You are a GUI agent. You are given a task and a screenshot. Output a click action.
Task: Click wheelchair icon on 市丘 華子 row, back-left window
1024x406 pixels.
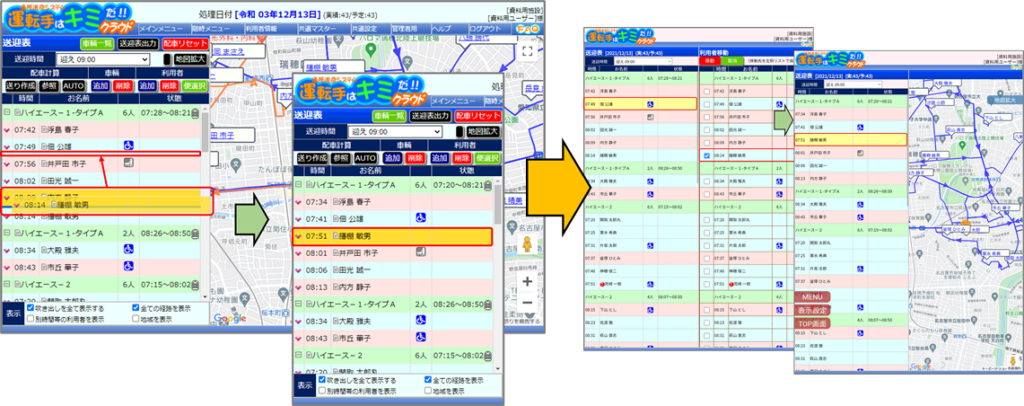pos(129,267)
